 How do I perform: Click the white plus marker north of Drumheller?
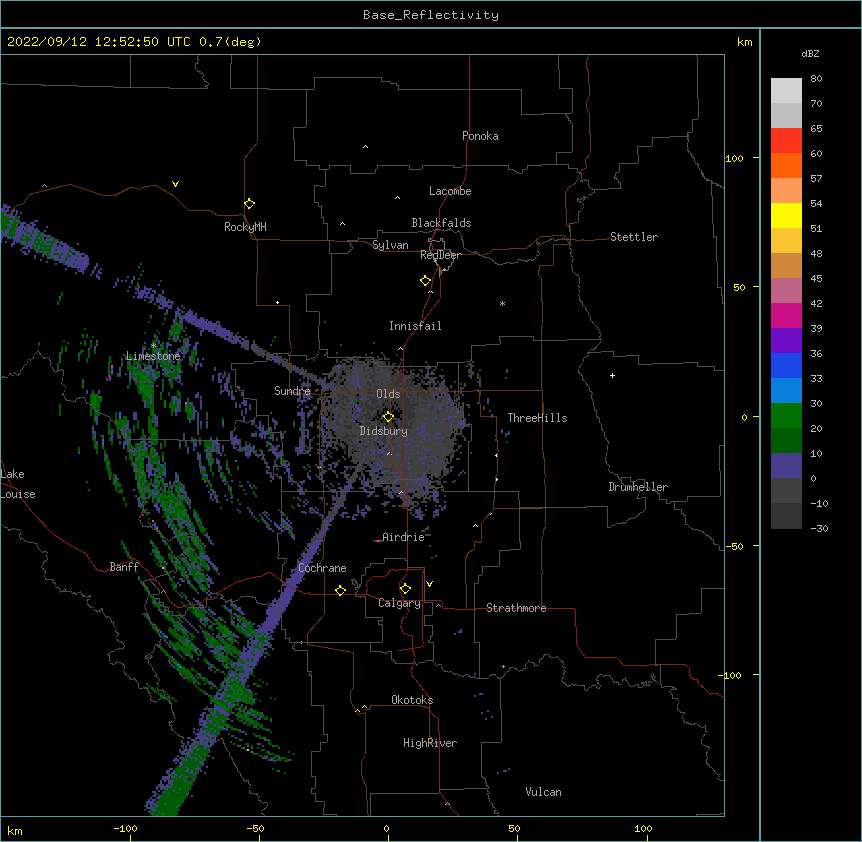612,375
